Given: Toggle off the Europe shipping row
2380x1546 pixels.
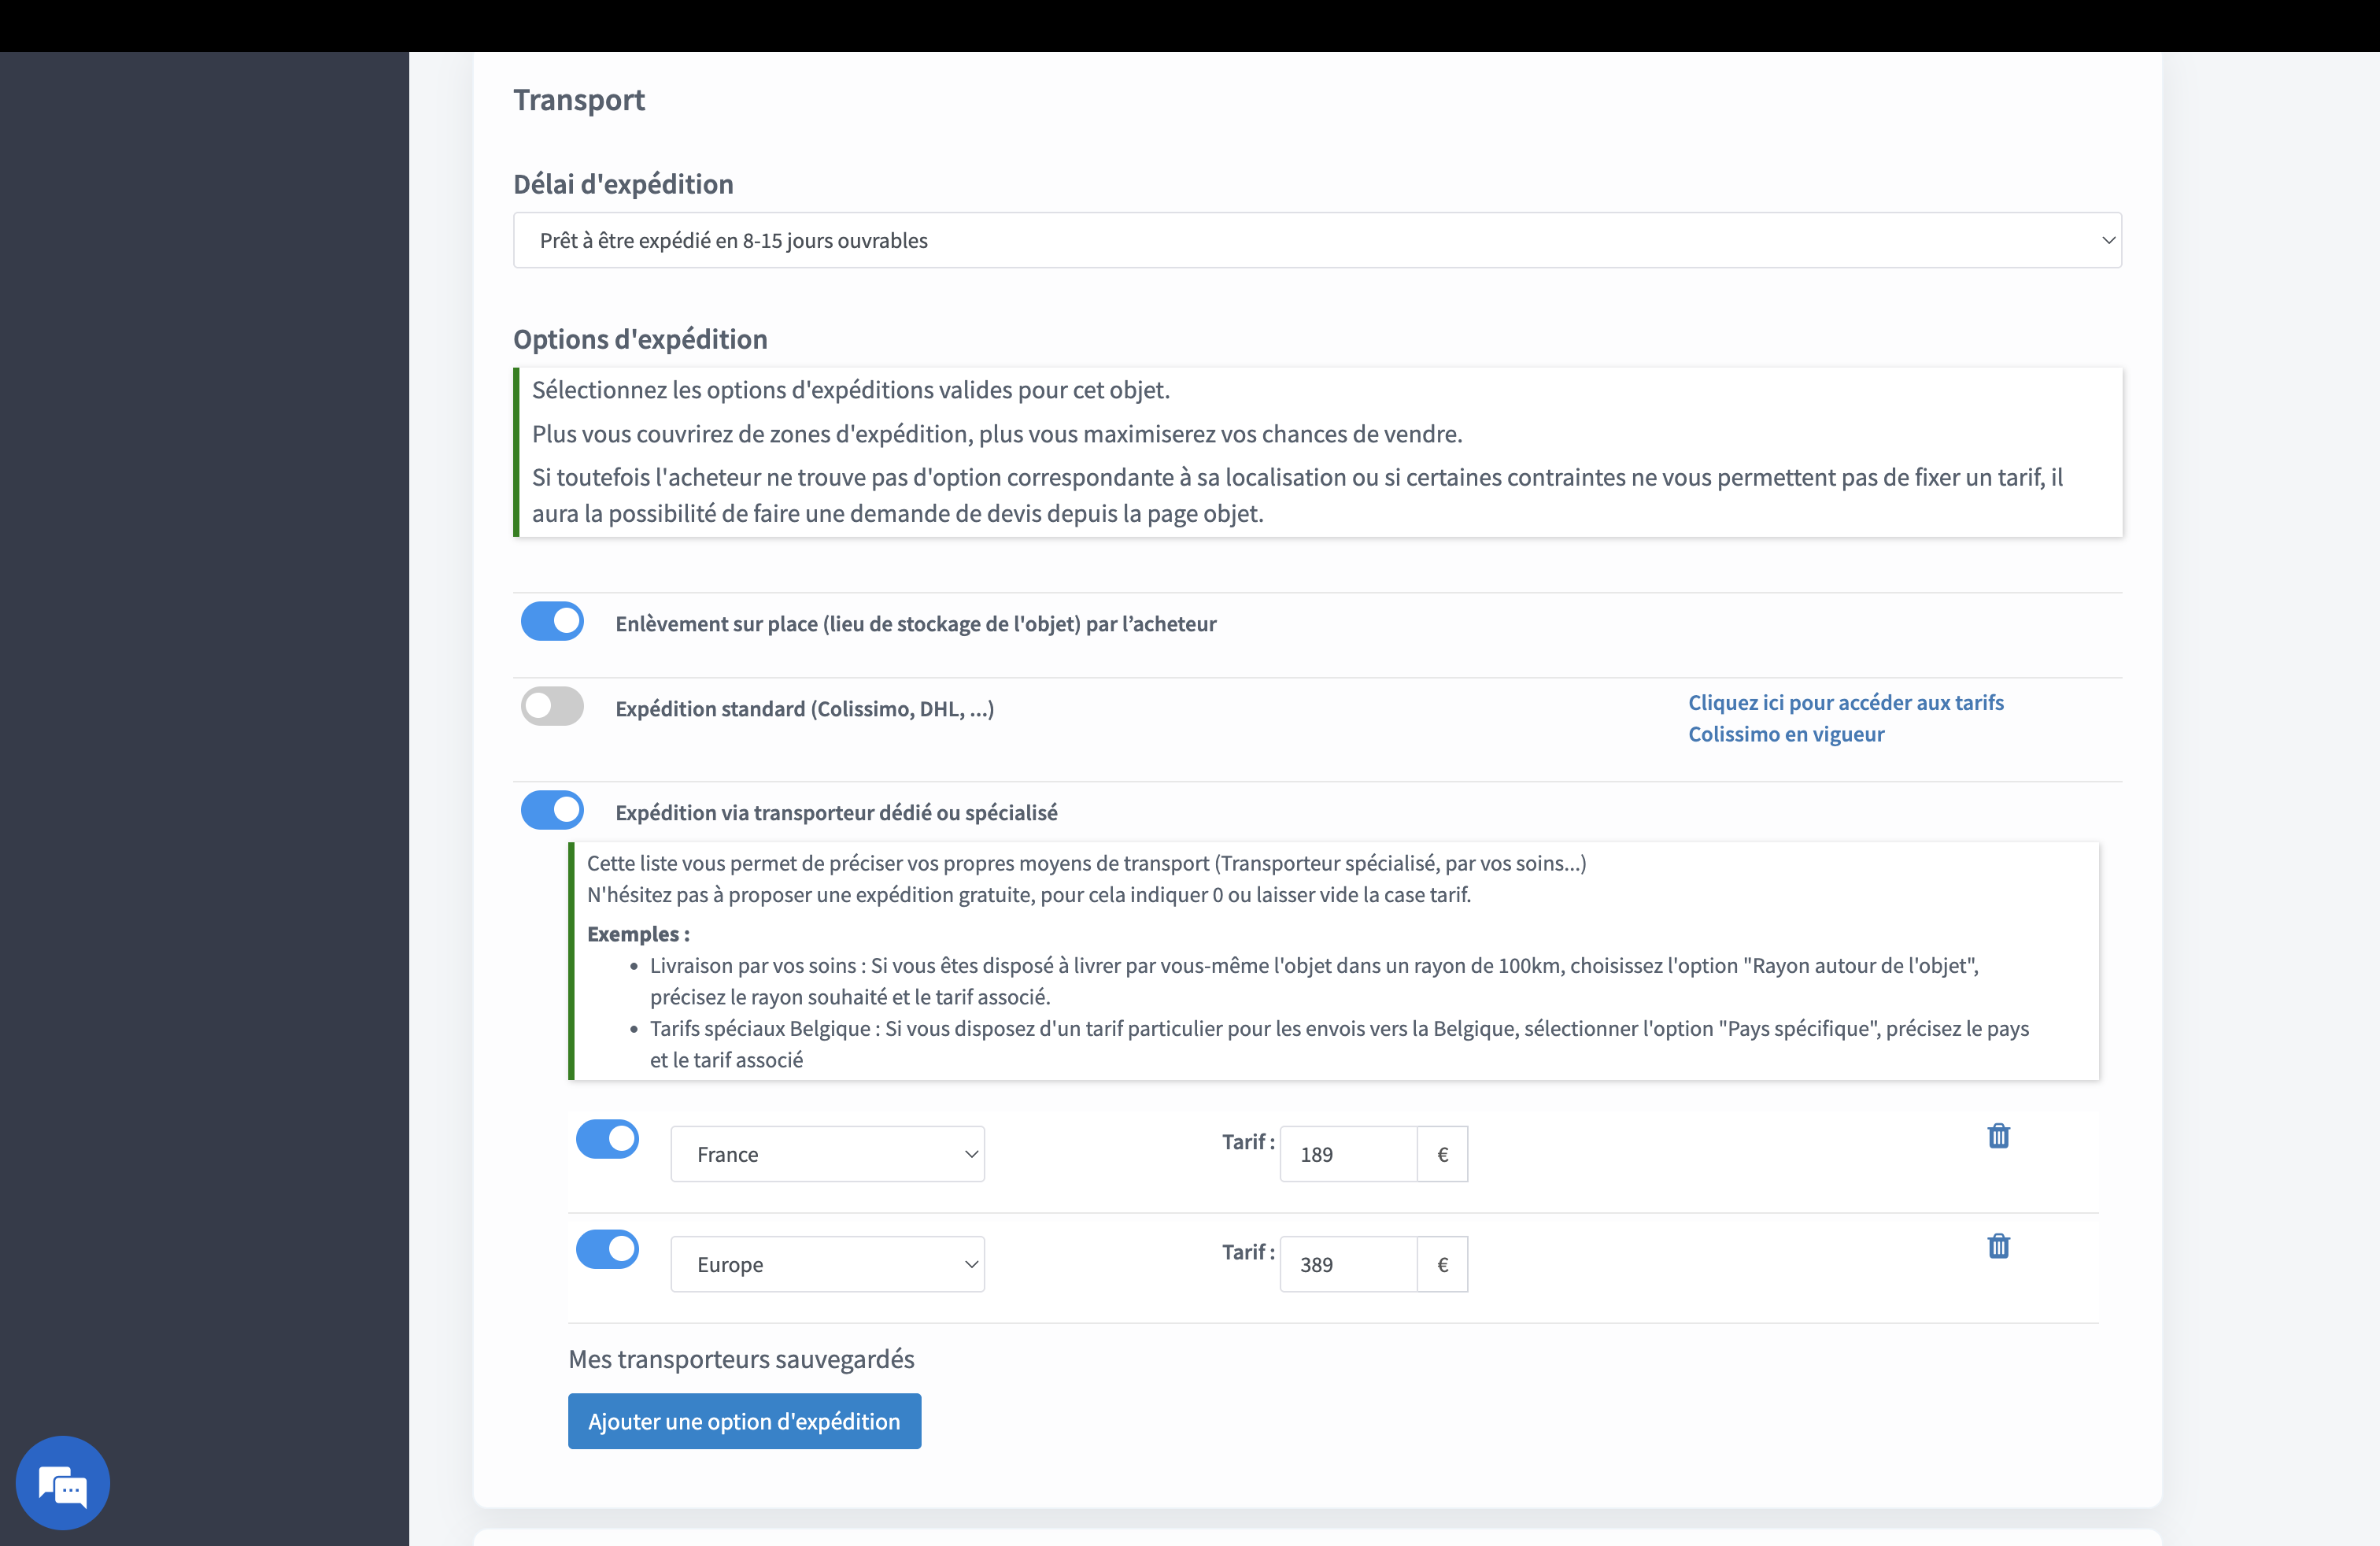Looking at the screenshot, I should (607, 1249).
